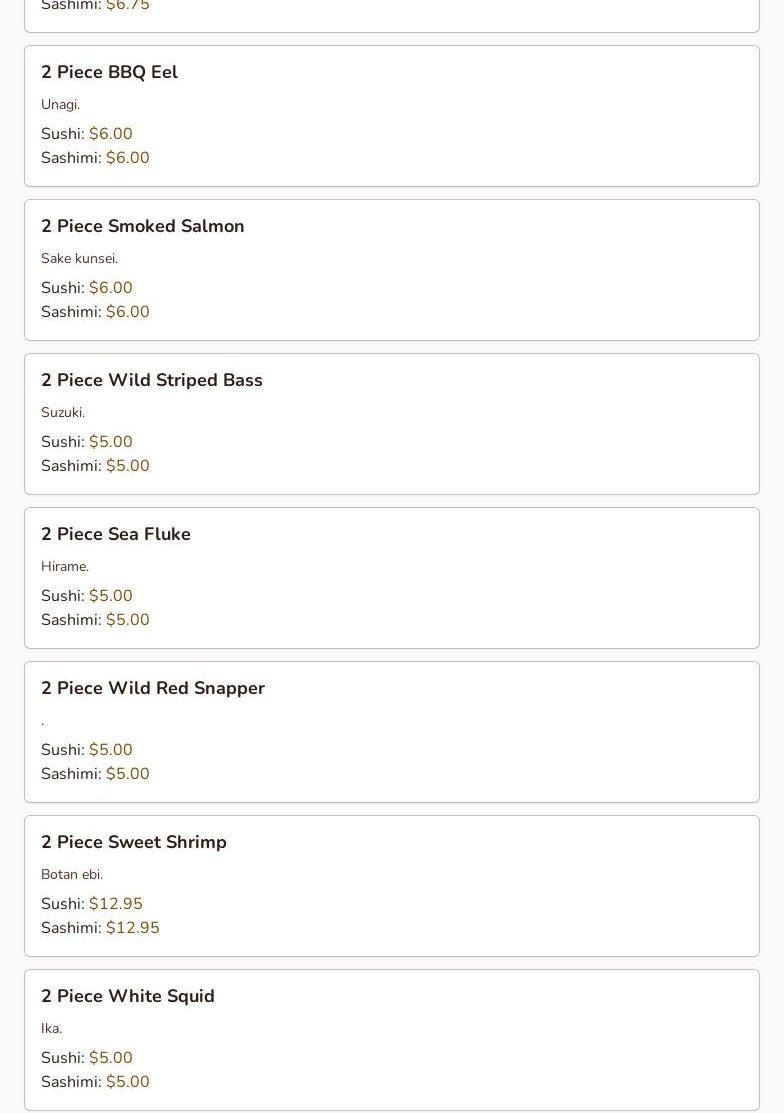This screenshot has height=1113, width=784.
Task: Click the 2 Piece Sea Fluke heading
Action: coord(115,534)
